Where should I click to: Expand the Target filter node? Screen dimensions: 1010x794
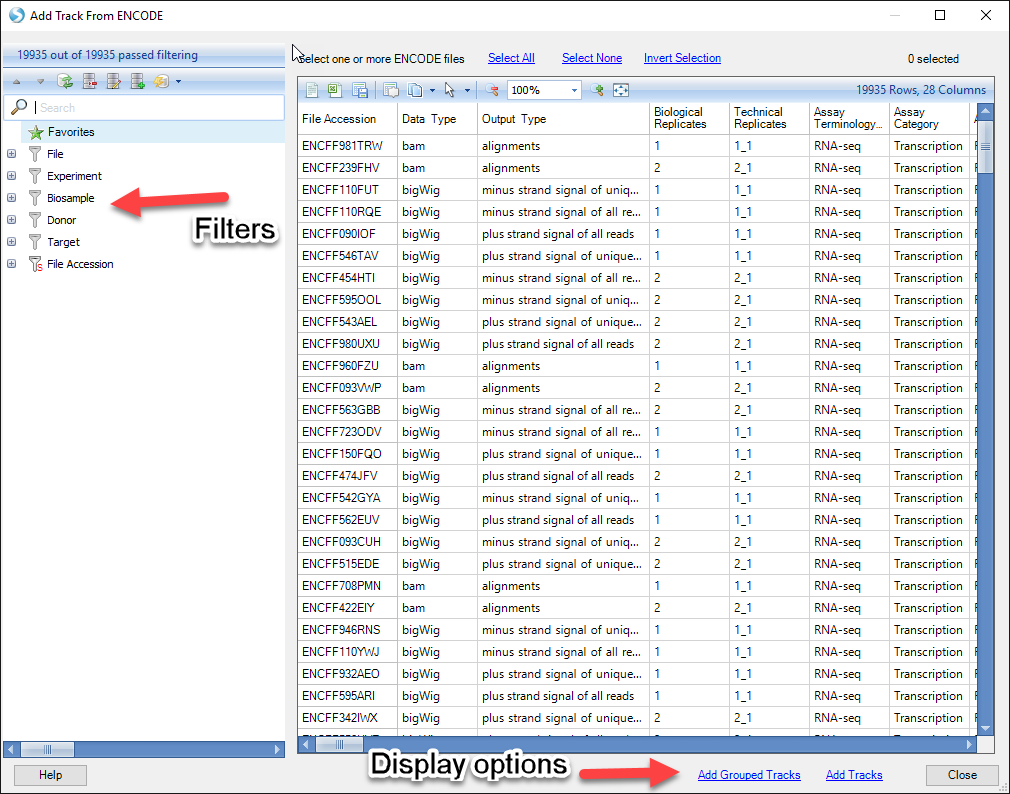point(12,242)
